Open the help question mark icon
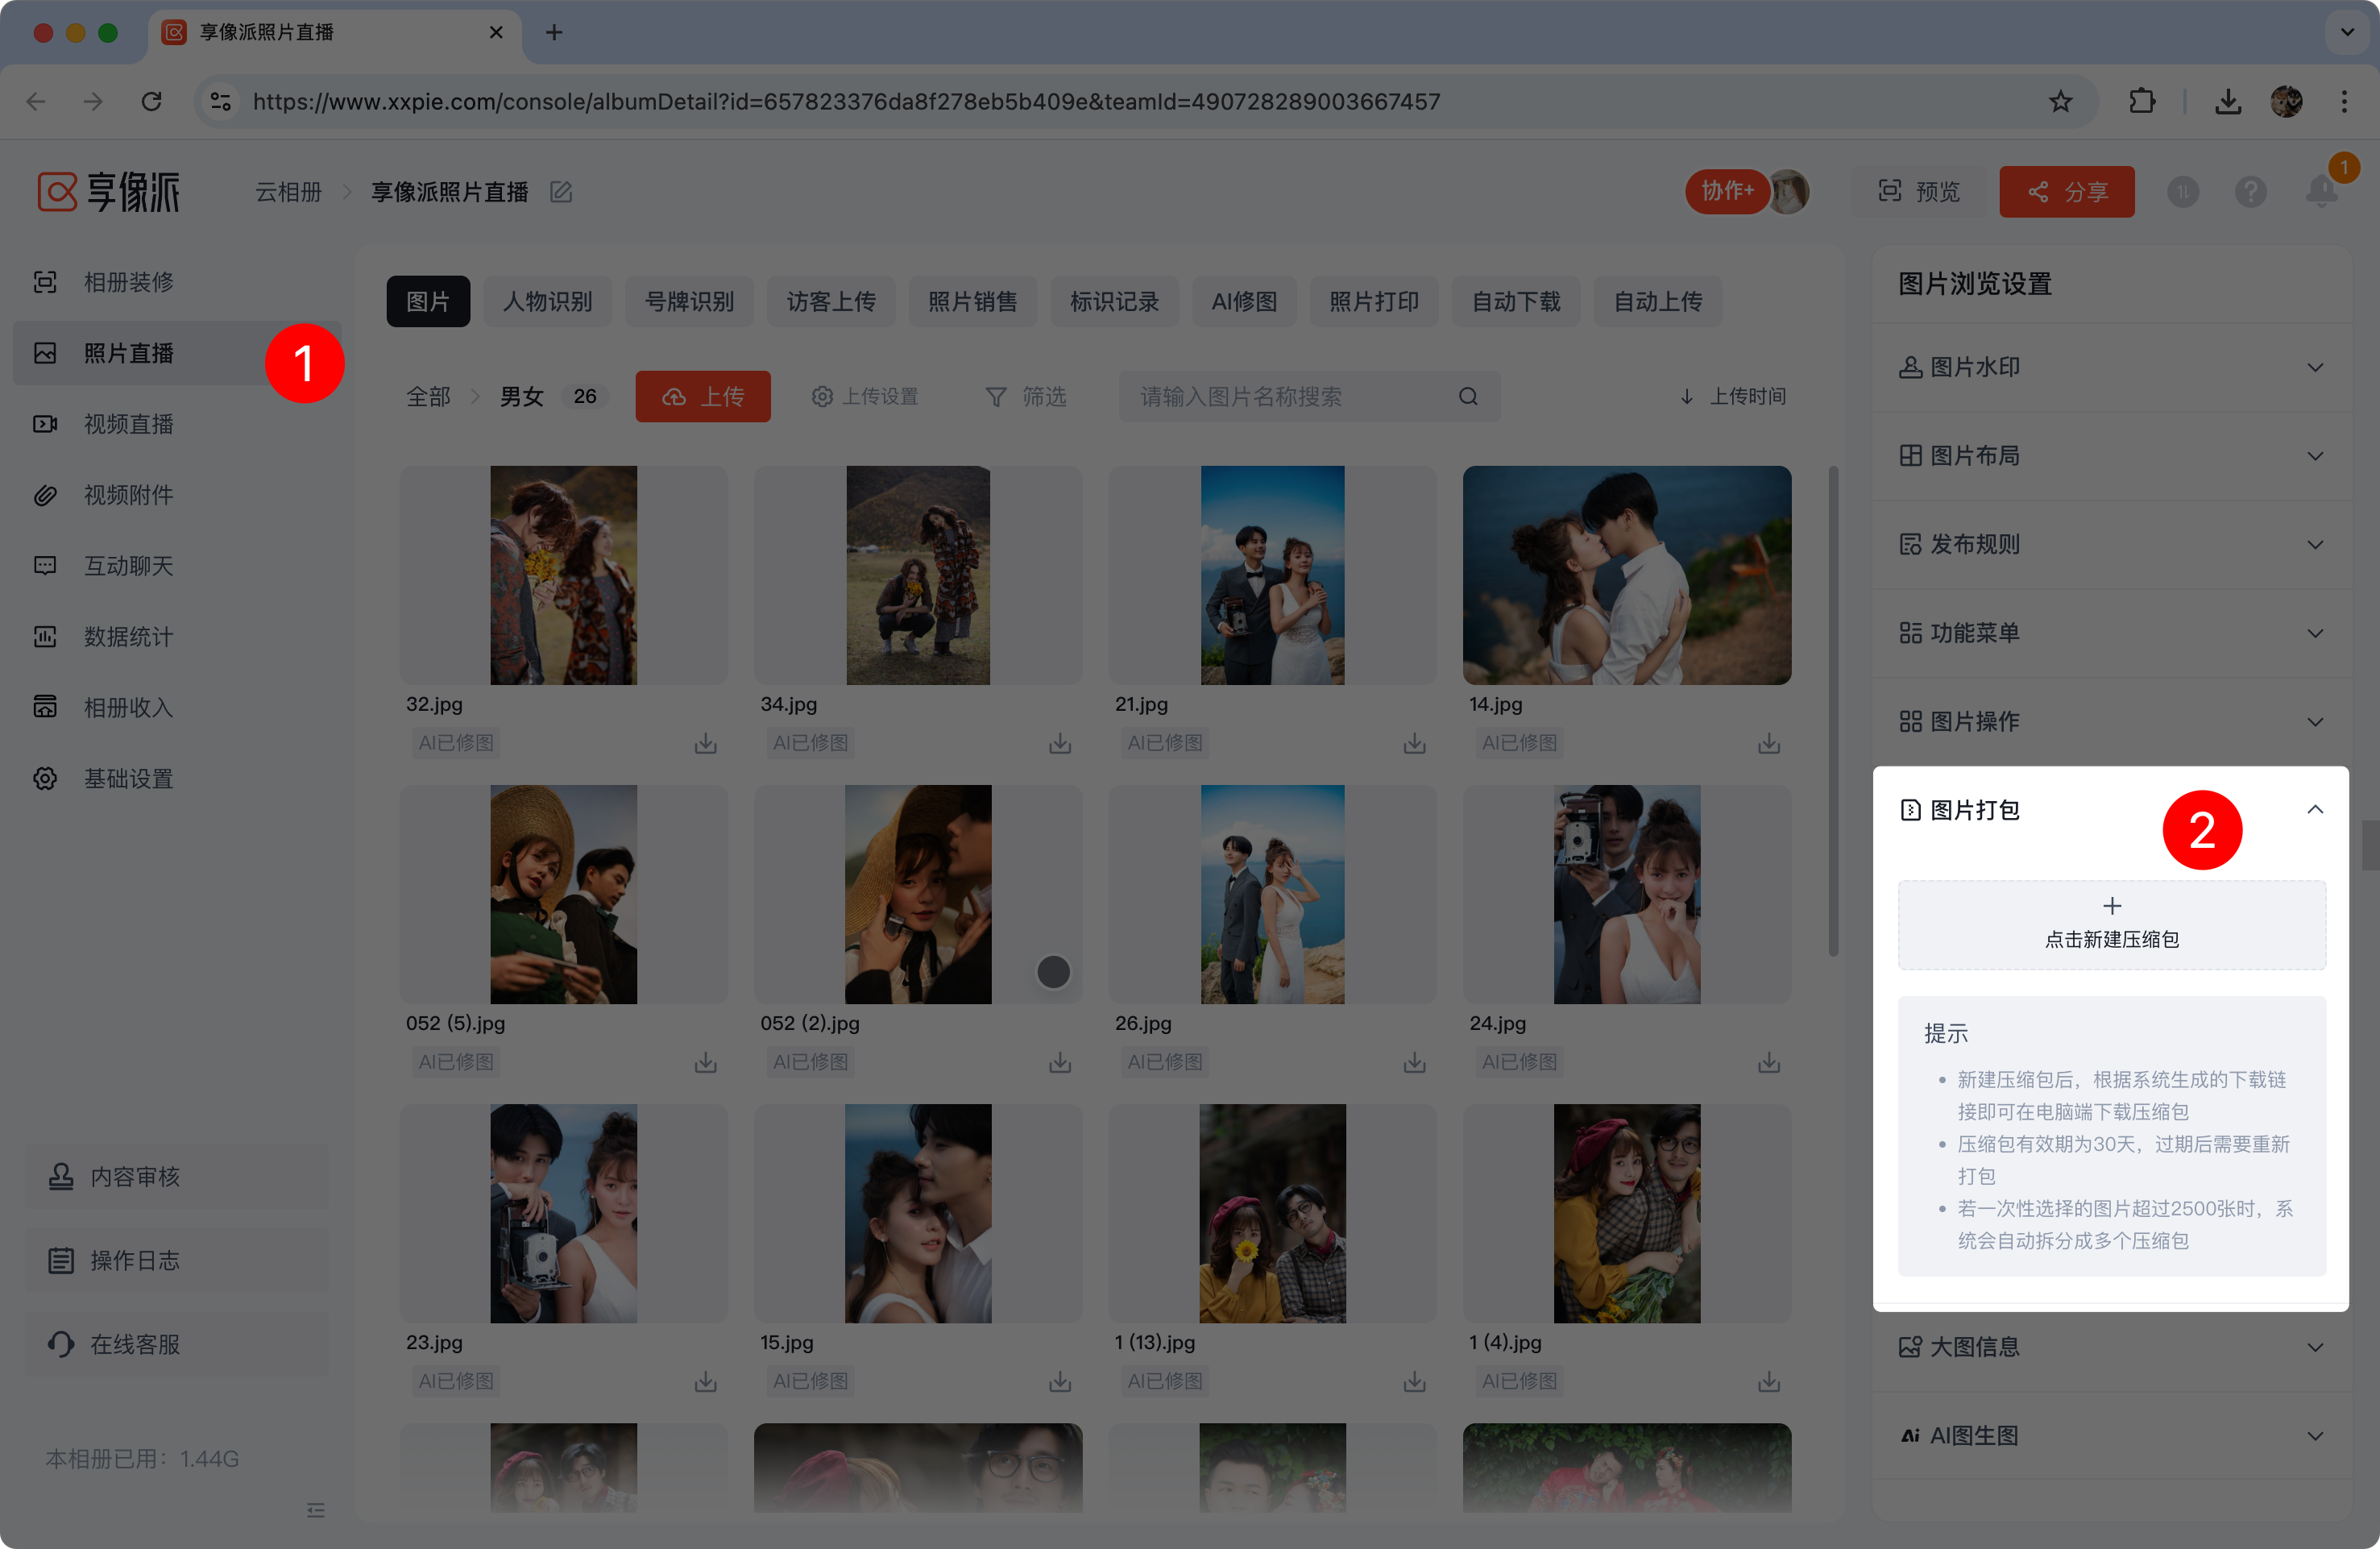The height and width of the screenshot is (1549, 2380). [2251, 191]
